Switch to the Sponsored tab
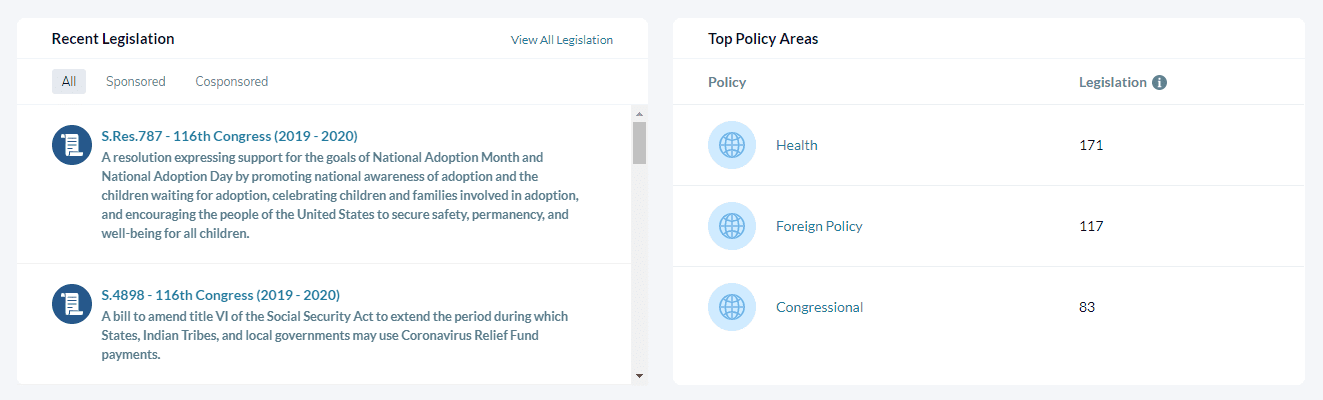 click(136, 81)
